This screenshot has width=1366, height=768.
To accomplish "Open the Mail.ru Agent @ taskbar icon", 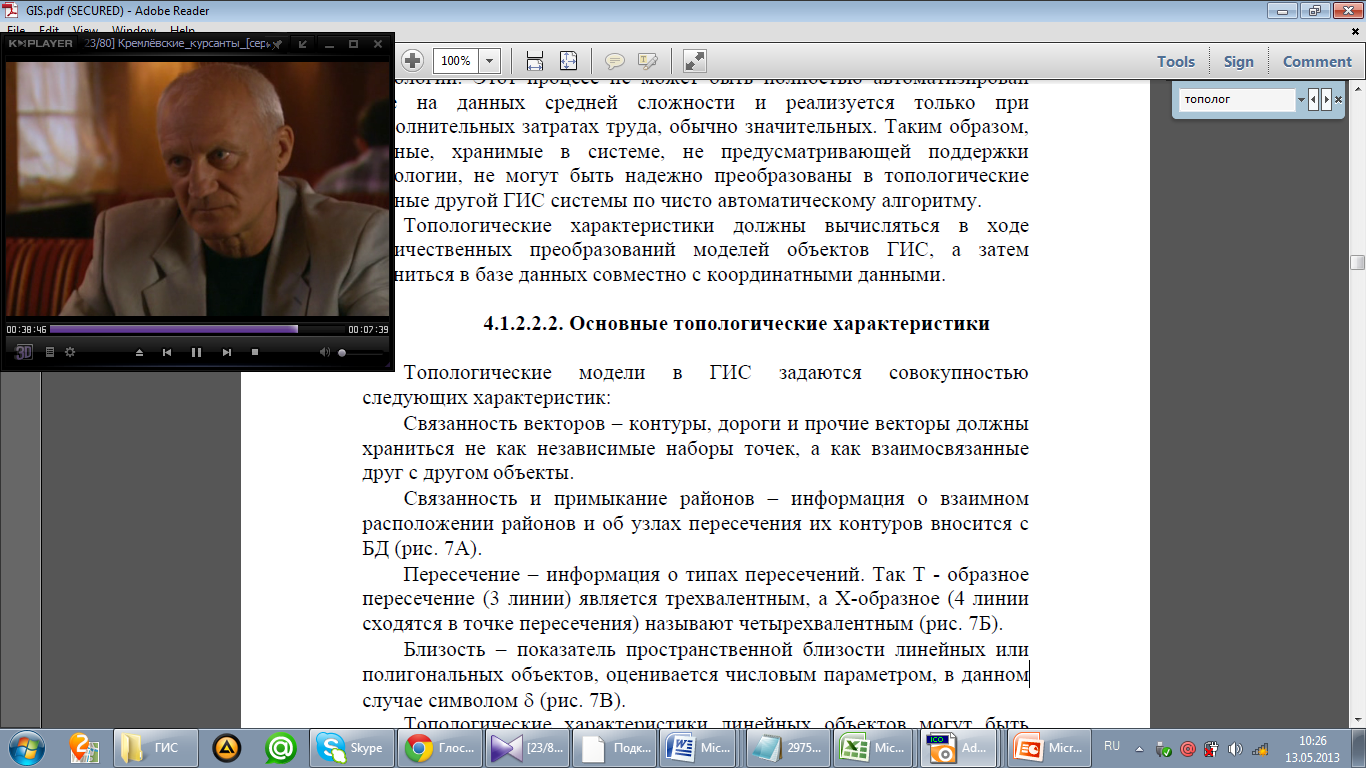I will (281, 748).
